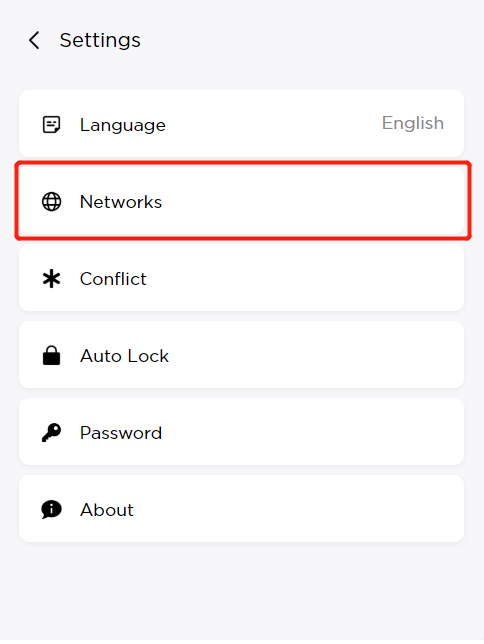Open the Language settings label

pyautogui.click(x=123, y=125)
